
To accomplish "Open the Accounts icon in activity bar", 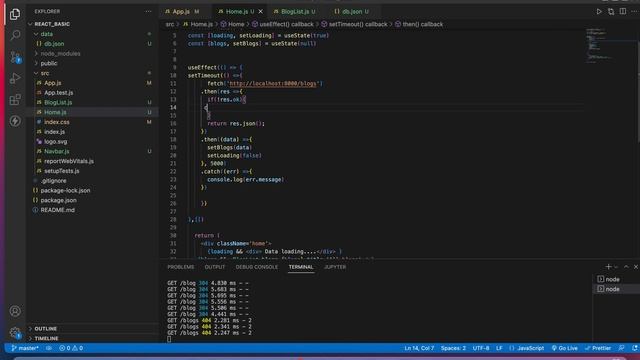I will pyautogui.click(x=15, y=311).
